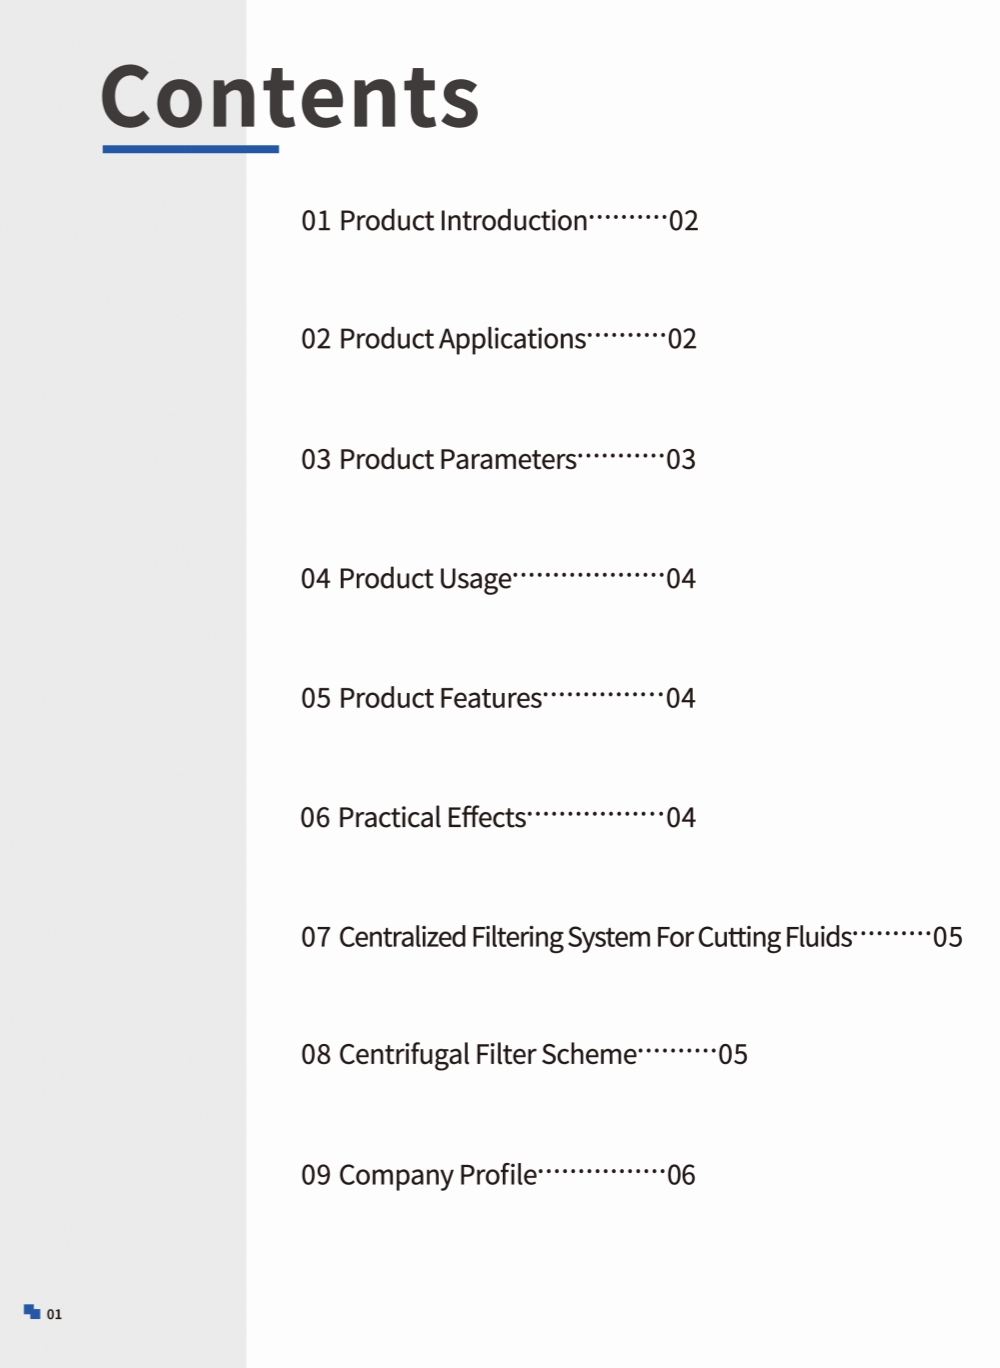Click page number 05 after Centrifugal Filter Scheme
Screen dimensions: 1000x1368
tap(733, 1055)
